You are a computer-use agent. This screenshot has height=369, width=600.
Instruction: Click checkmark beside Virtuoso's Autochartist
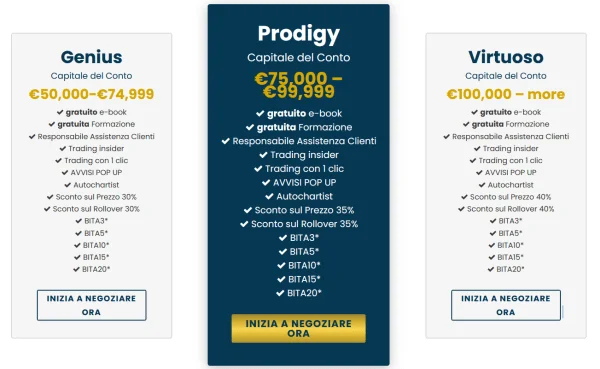[482, 184]
